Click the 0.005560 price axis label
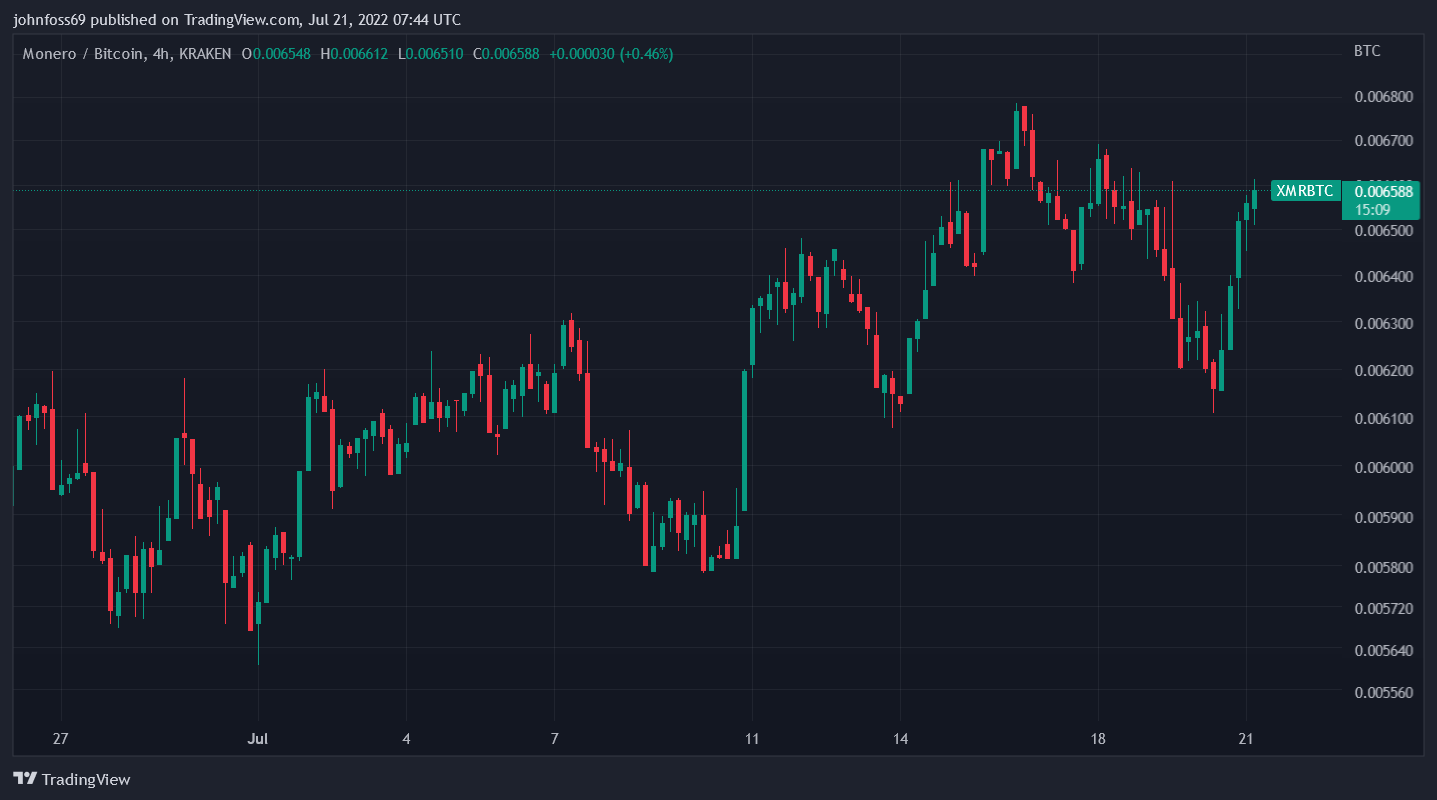This screenshot has height=800, width=1437. coord(1384,692)
